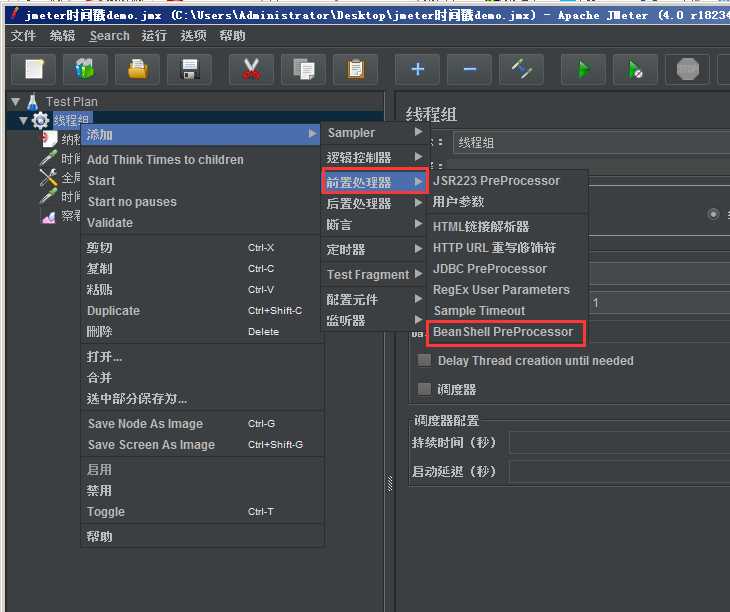This screenshot has height=612, width=730.
Task: Click the JMeter feather icon in title bar
Action: [x=14, y=14]
